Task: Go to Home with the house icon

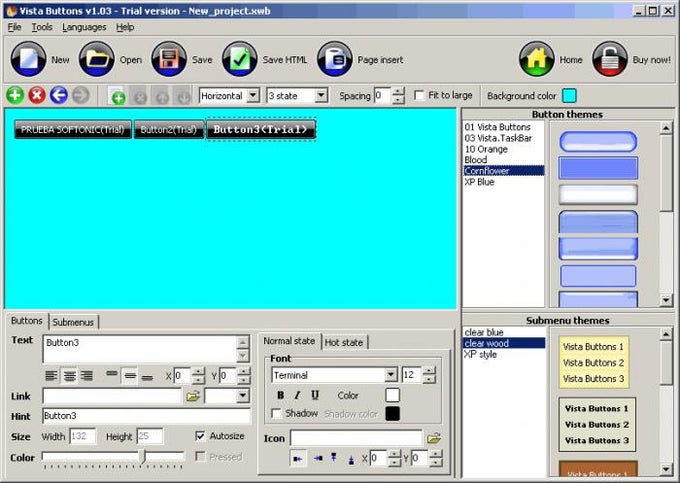Action: coord(536,59)
